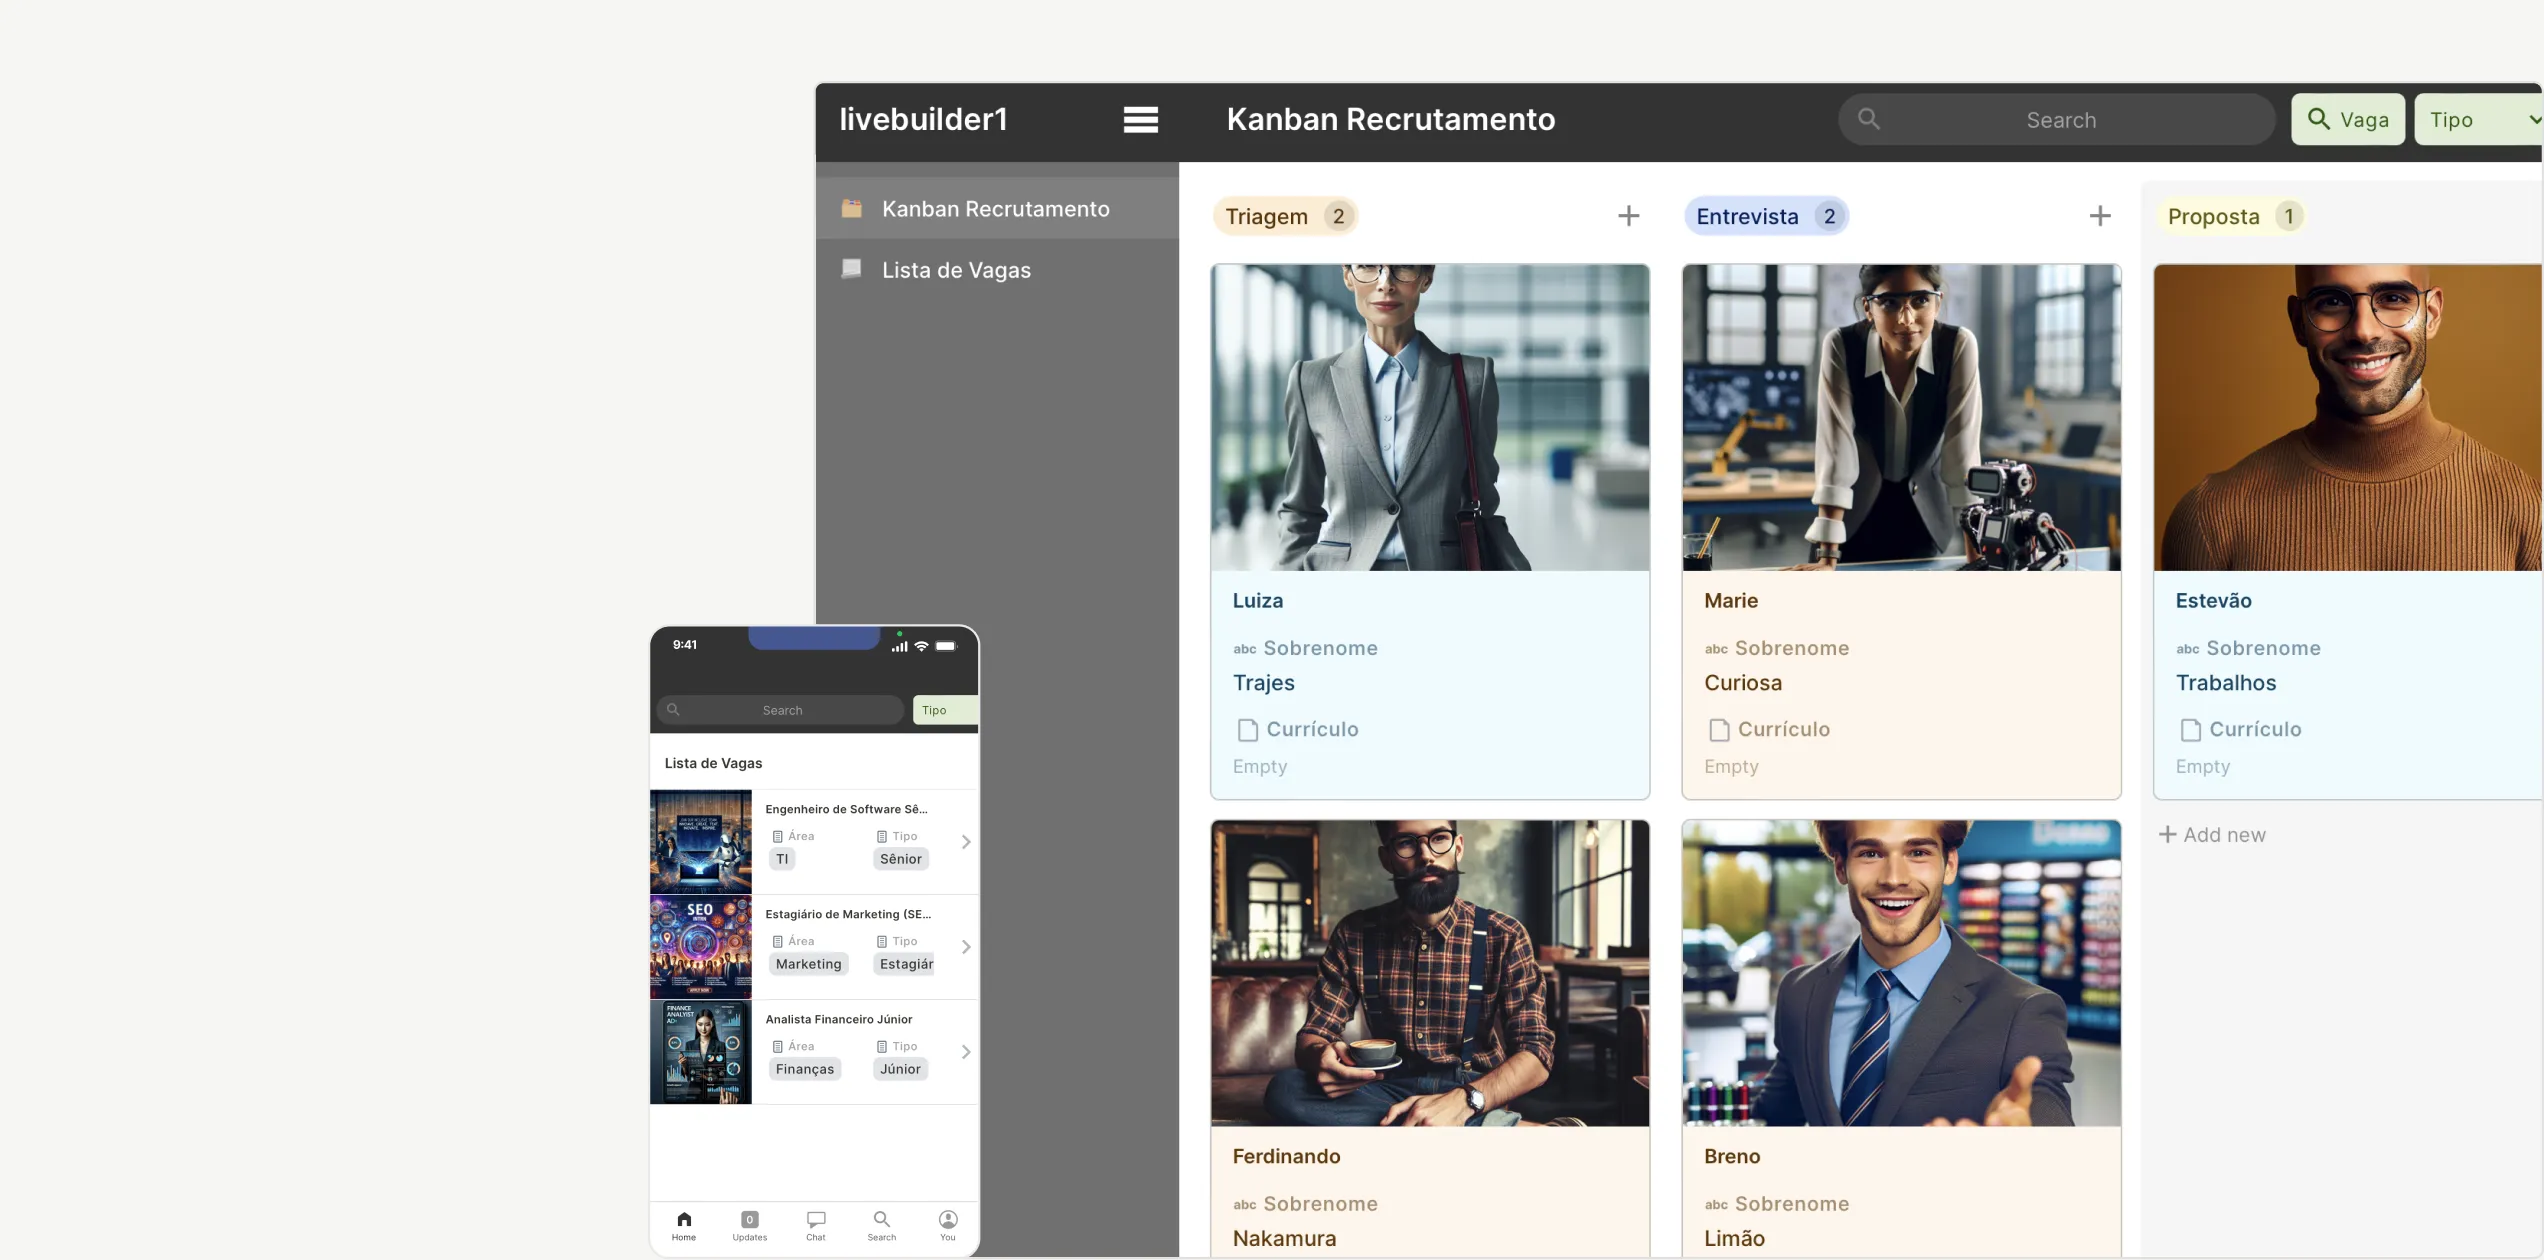Click the name Estevão on the card

point(2213,601)
